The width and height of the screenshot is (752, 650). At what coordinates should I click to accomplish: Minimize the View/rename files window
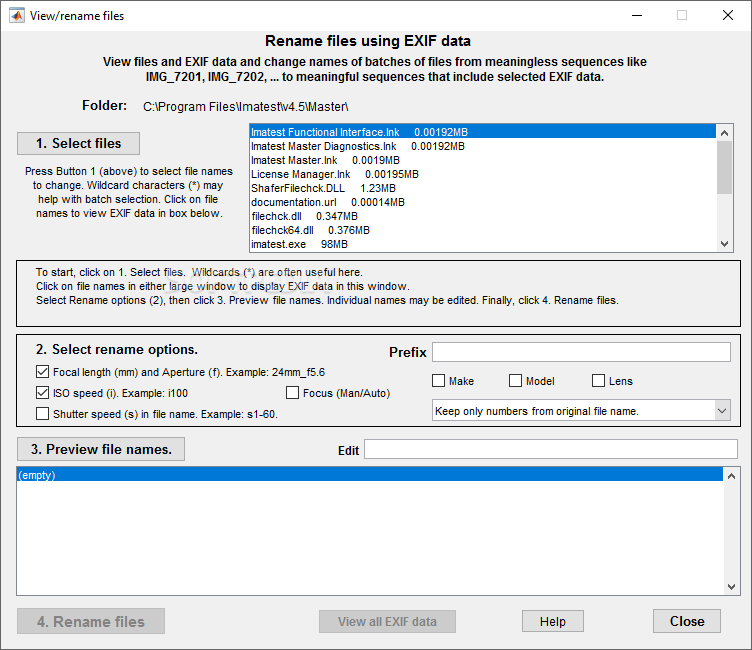click(x=637, y=15)
